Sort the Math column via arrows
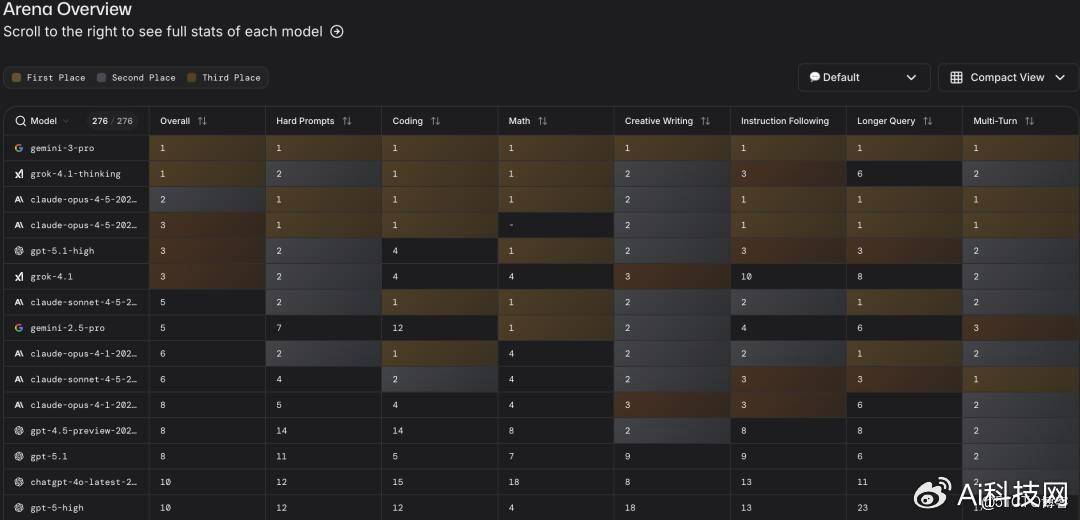 point(543,121)
